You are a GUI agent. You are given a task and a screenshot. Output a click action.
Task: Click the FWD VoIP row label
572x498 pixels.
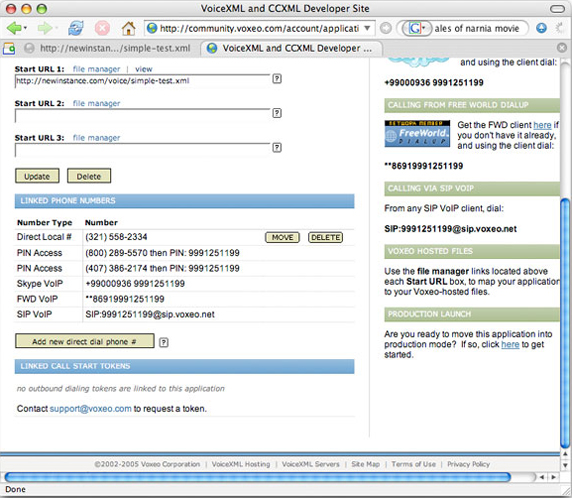tap(37, 299)
